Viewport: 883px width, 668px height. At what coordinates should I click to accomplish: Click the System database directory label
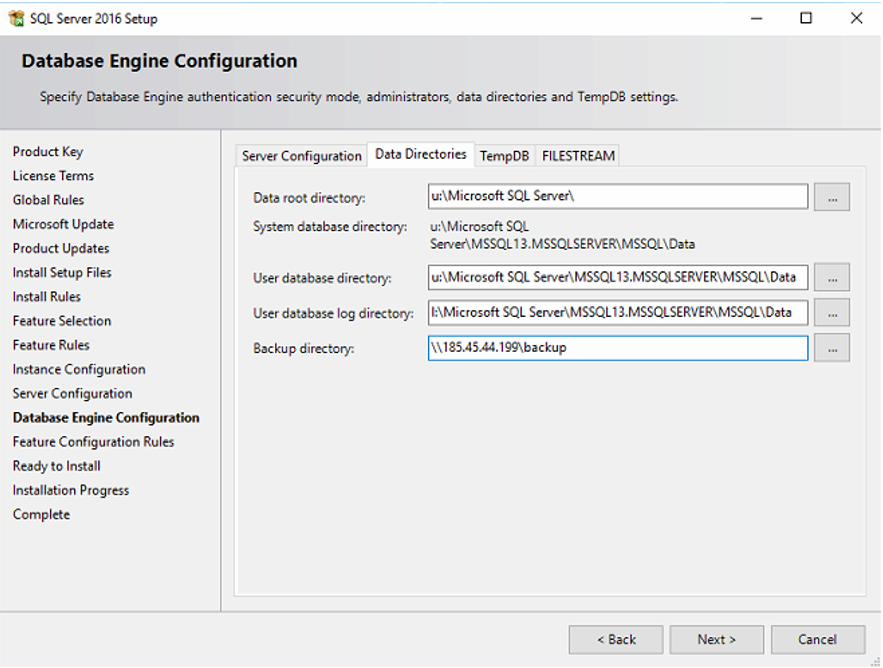point(330,227)
